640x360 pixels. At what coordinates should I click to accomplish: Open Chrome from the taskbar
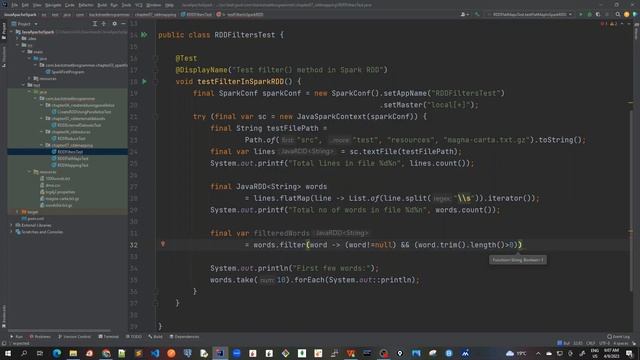[106, 353]
